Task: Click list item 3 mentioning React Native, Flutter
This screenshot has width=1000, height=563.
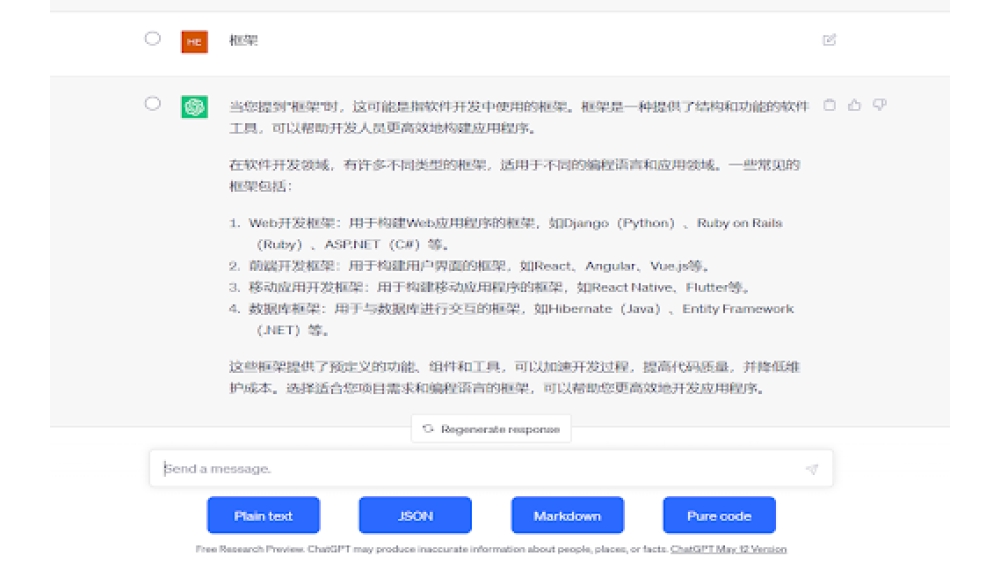Action: (490, 288)
